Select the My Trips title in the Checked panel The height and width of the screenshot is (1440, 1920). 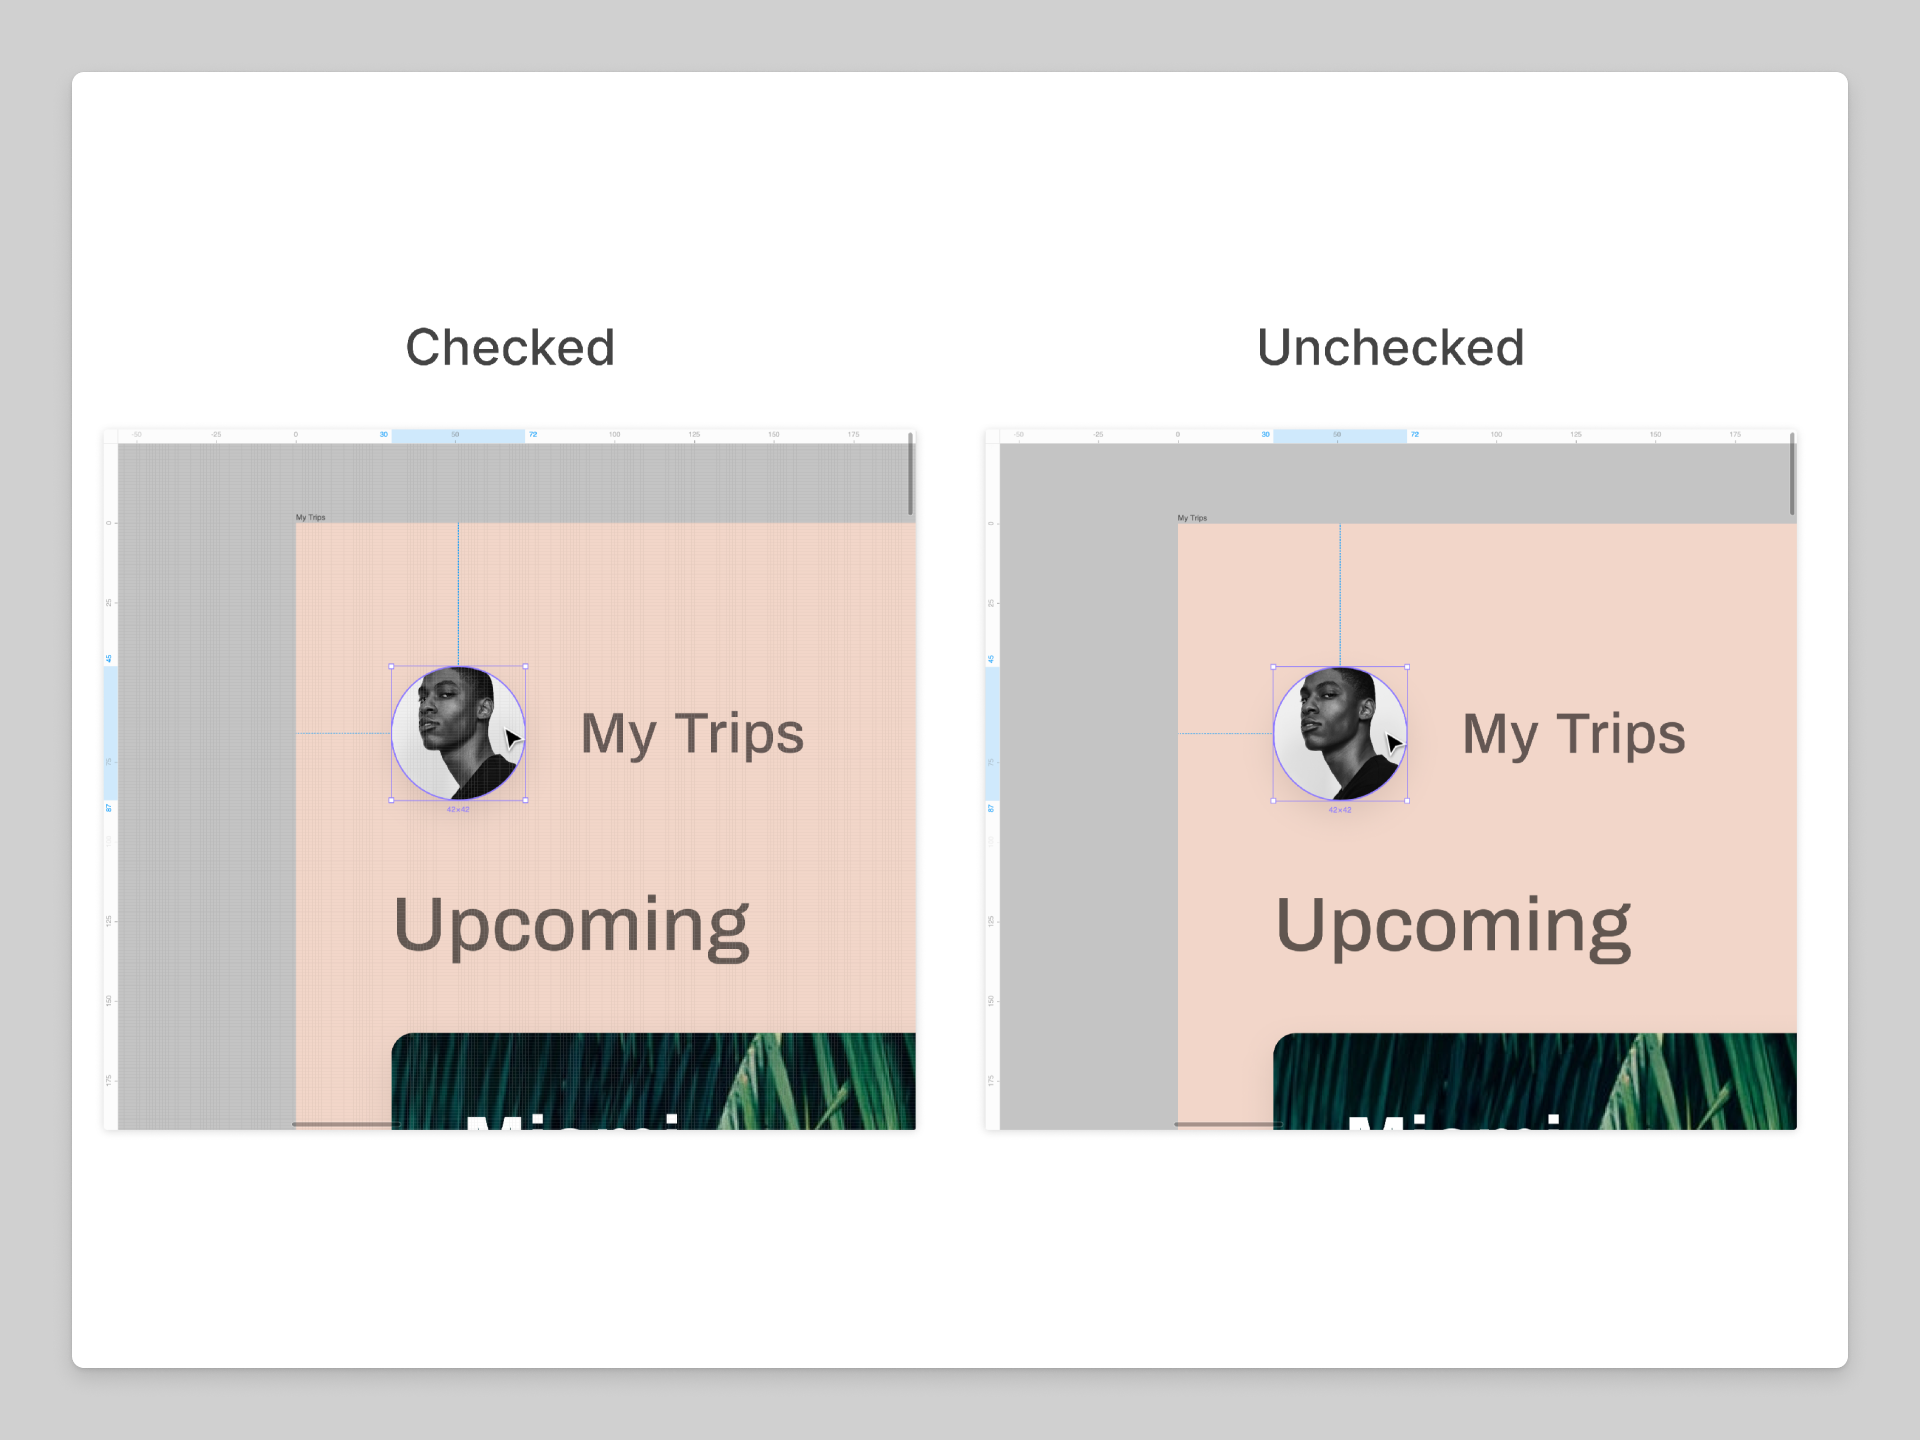(x=692, y=734)
